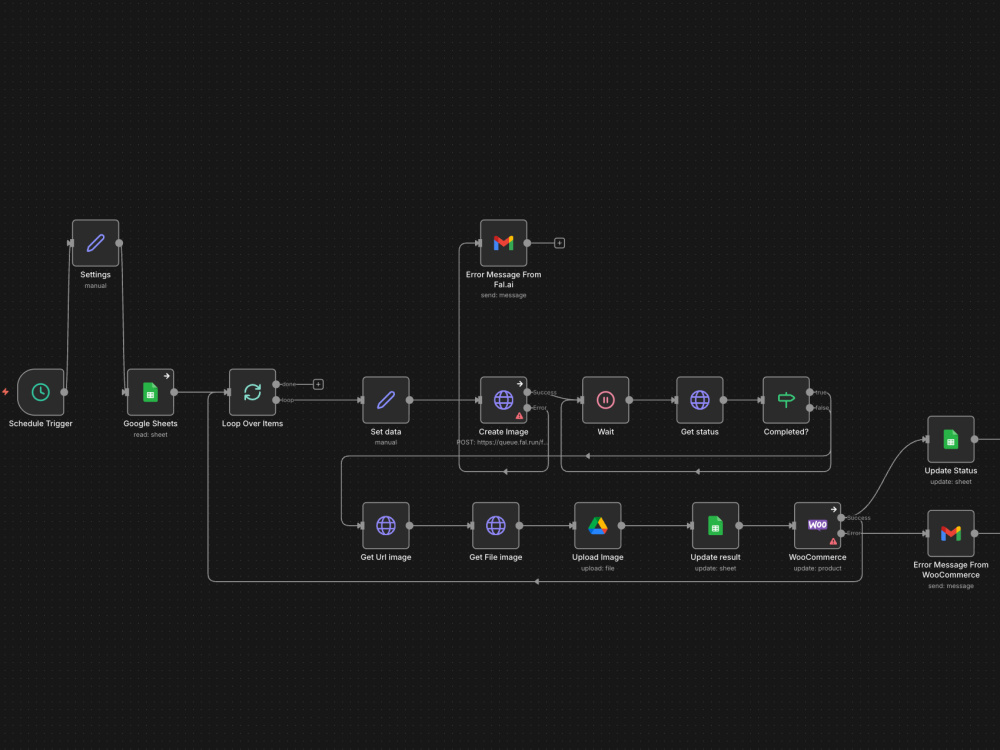Click Completed? false output connector
Screen dimensions: 1000x750
pos(810,408)
